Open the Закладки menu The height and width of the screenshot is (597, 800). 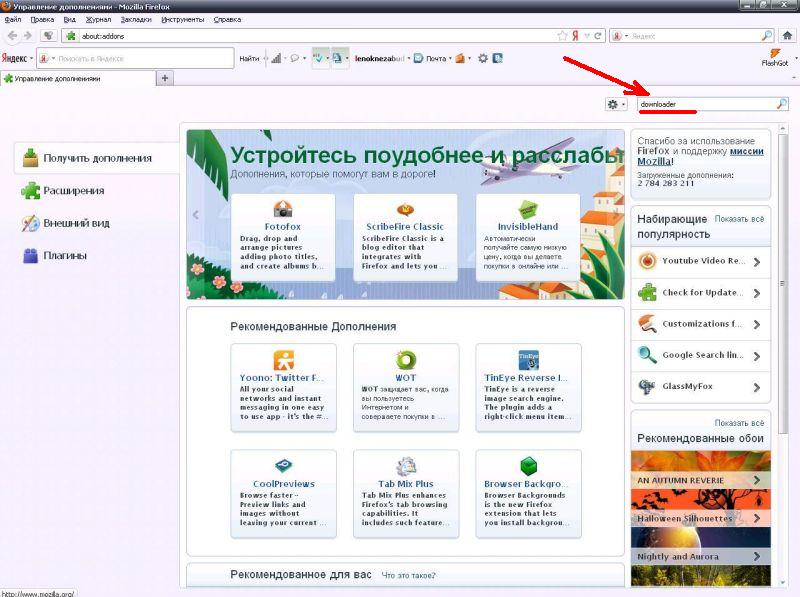(136, 19)
